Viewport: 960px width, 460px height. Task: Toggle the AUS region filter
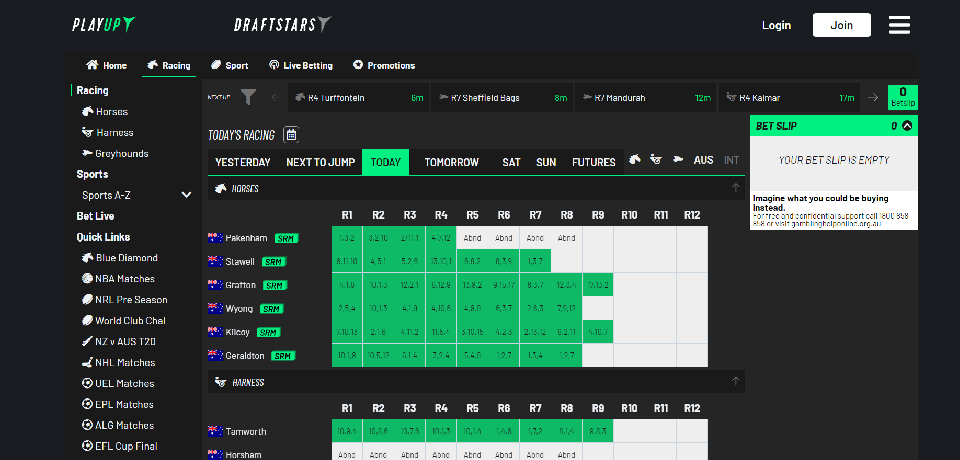[704, 161]
